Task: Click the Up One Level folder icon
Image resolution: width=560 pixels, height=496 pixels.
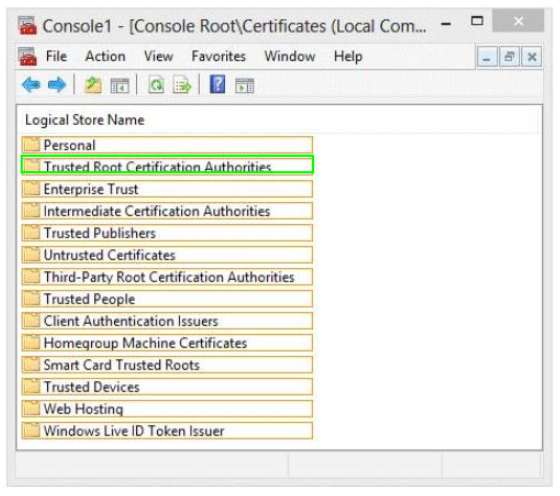Action: [x=93, y=85]
